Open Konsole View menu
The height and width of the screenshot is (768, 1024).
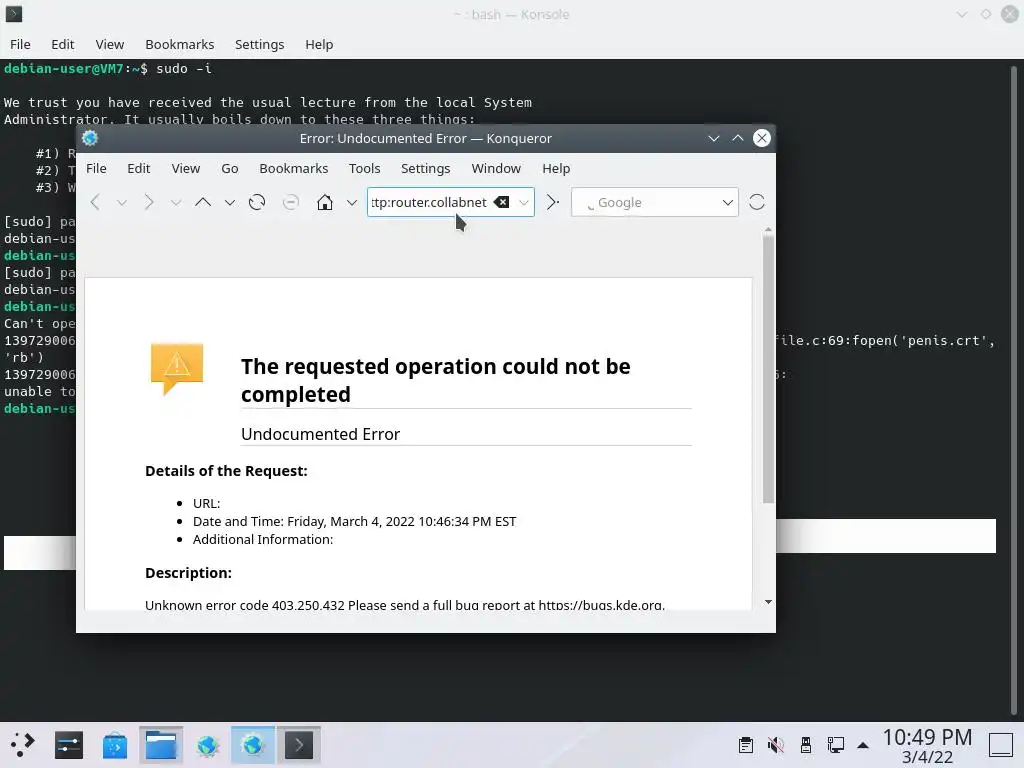110,44
